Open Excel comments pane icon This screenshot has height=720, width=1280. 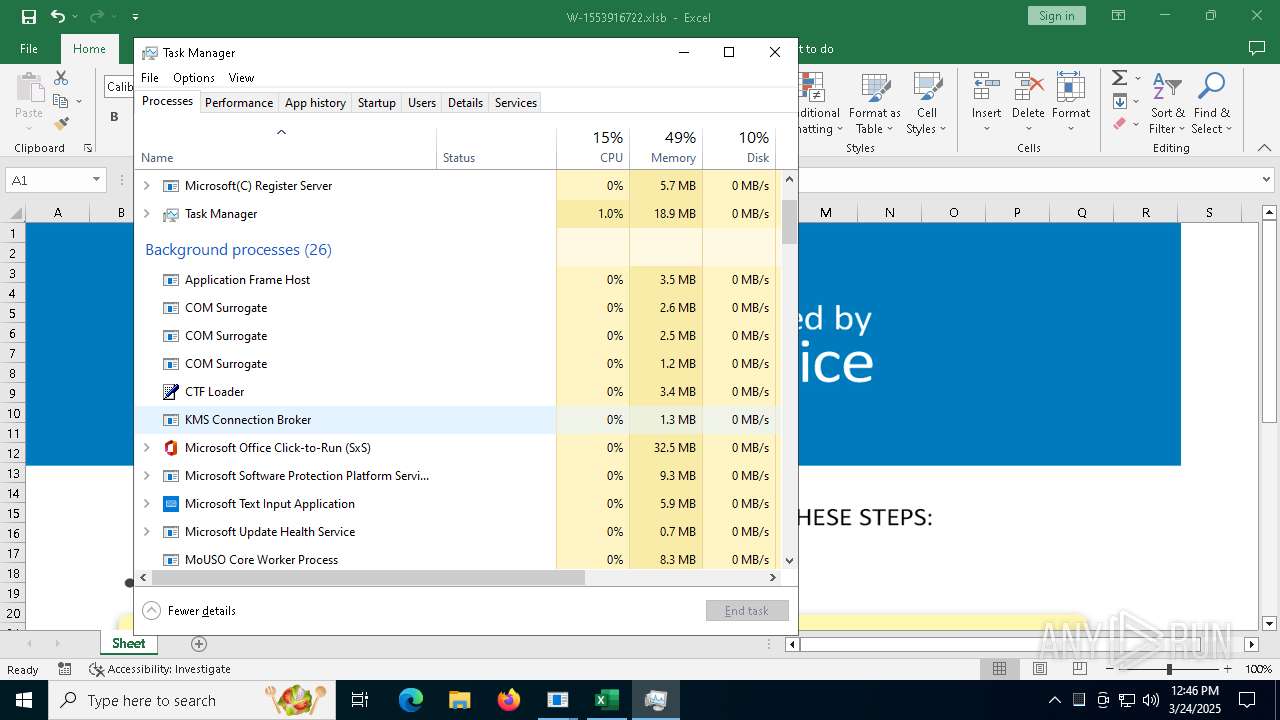point(1257,48)
